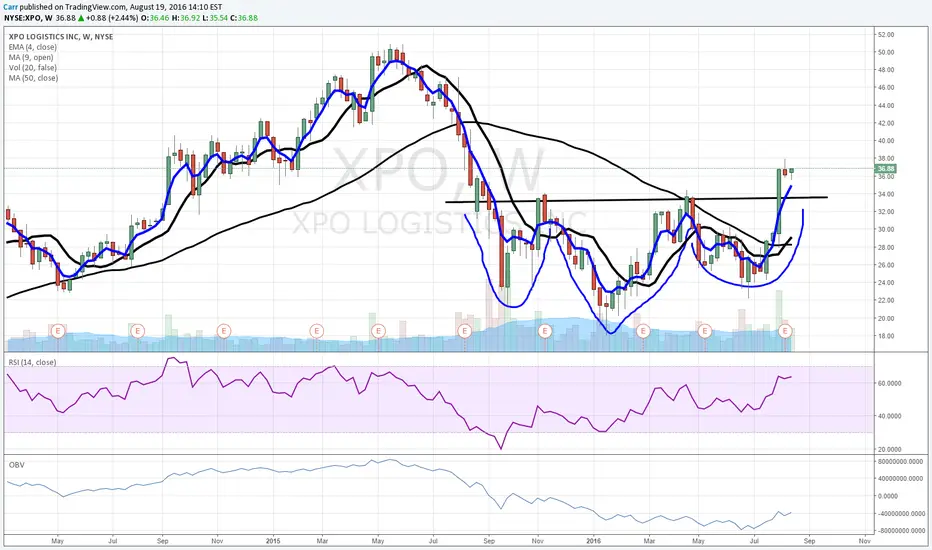Click the '2016' label on time axis
The image size is (932, 550).
594,541
